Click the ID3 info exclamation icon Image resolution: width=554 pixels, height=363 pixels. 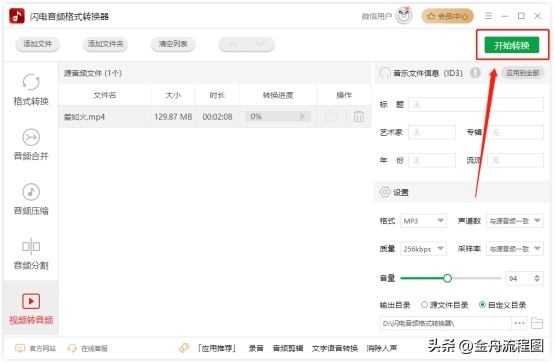pos(475,73)
